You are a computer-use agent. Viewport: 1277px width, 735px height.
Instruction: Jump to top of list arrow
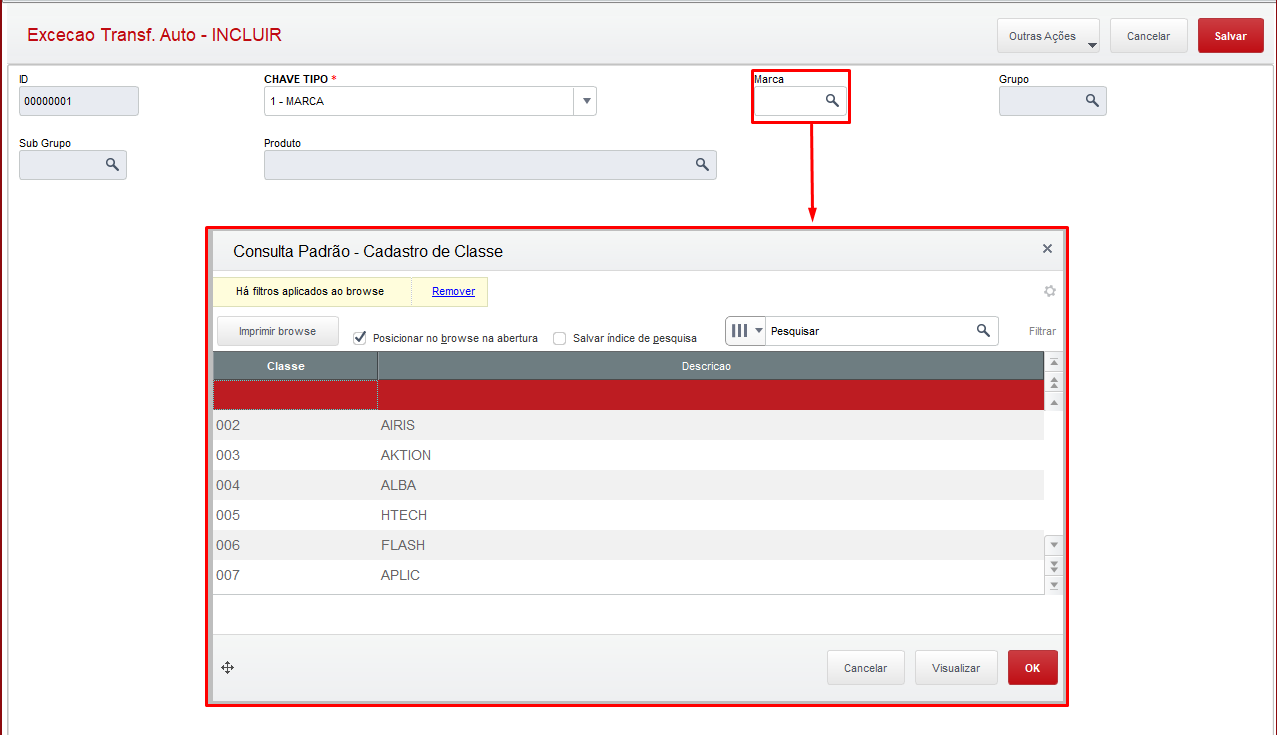(x=1053, y=362)
